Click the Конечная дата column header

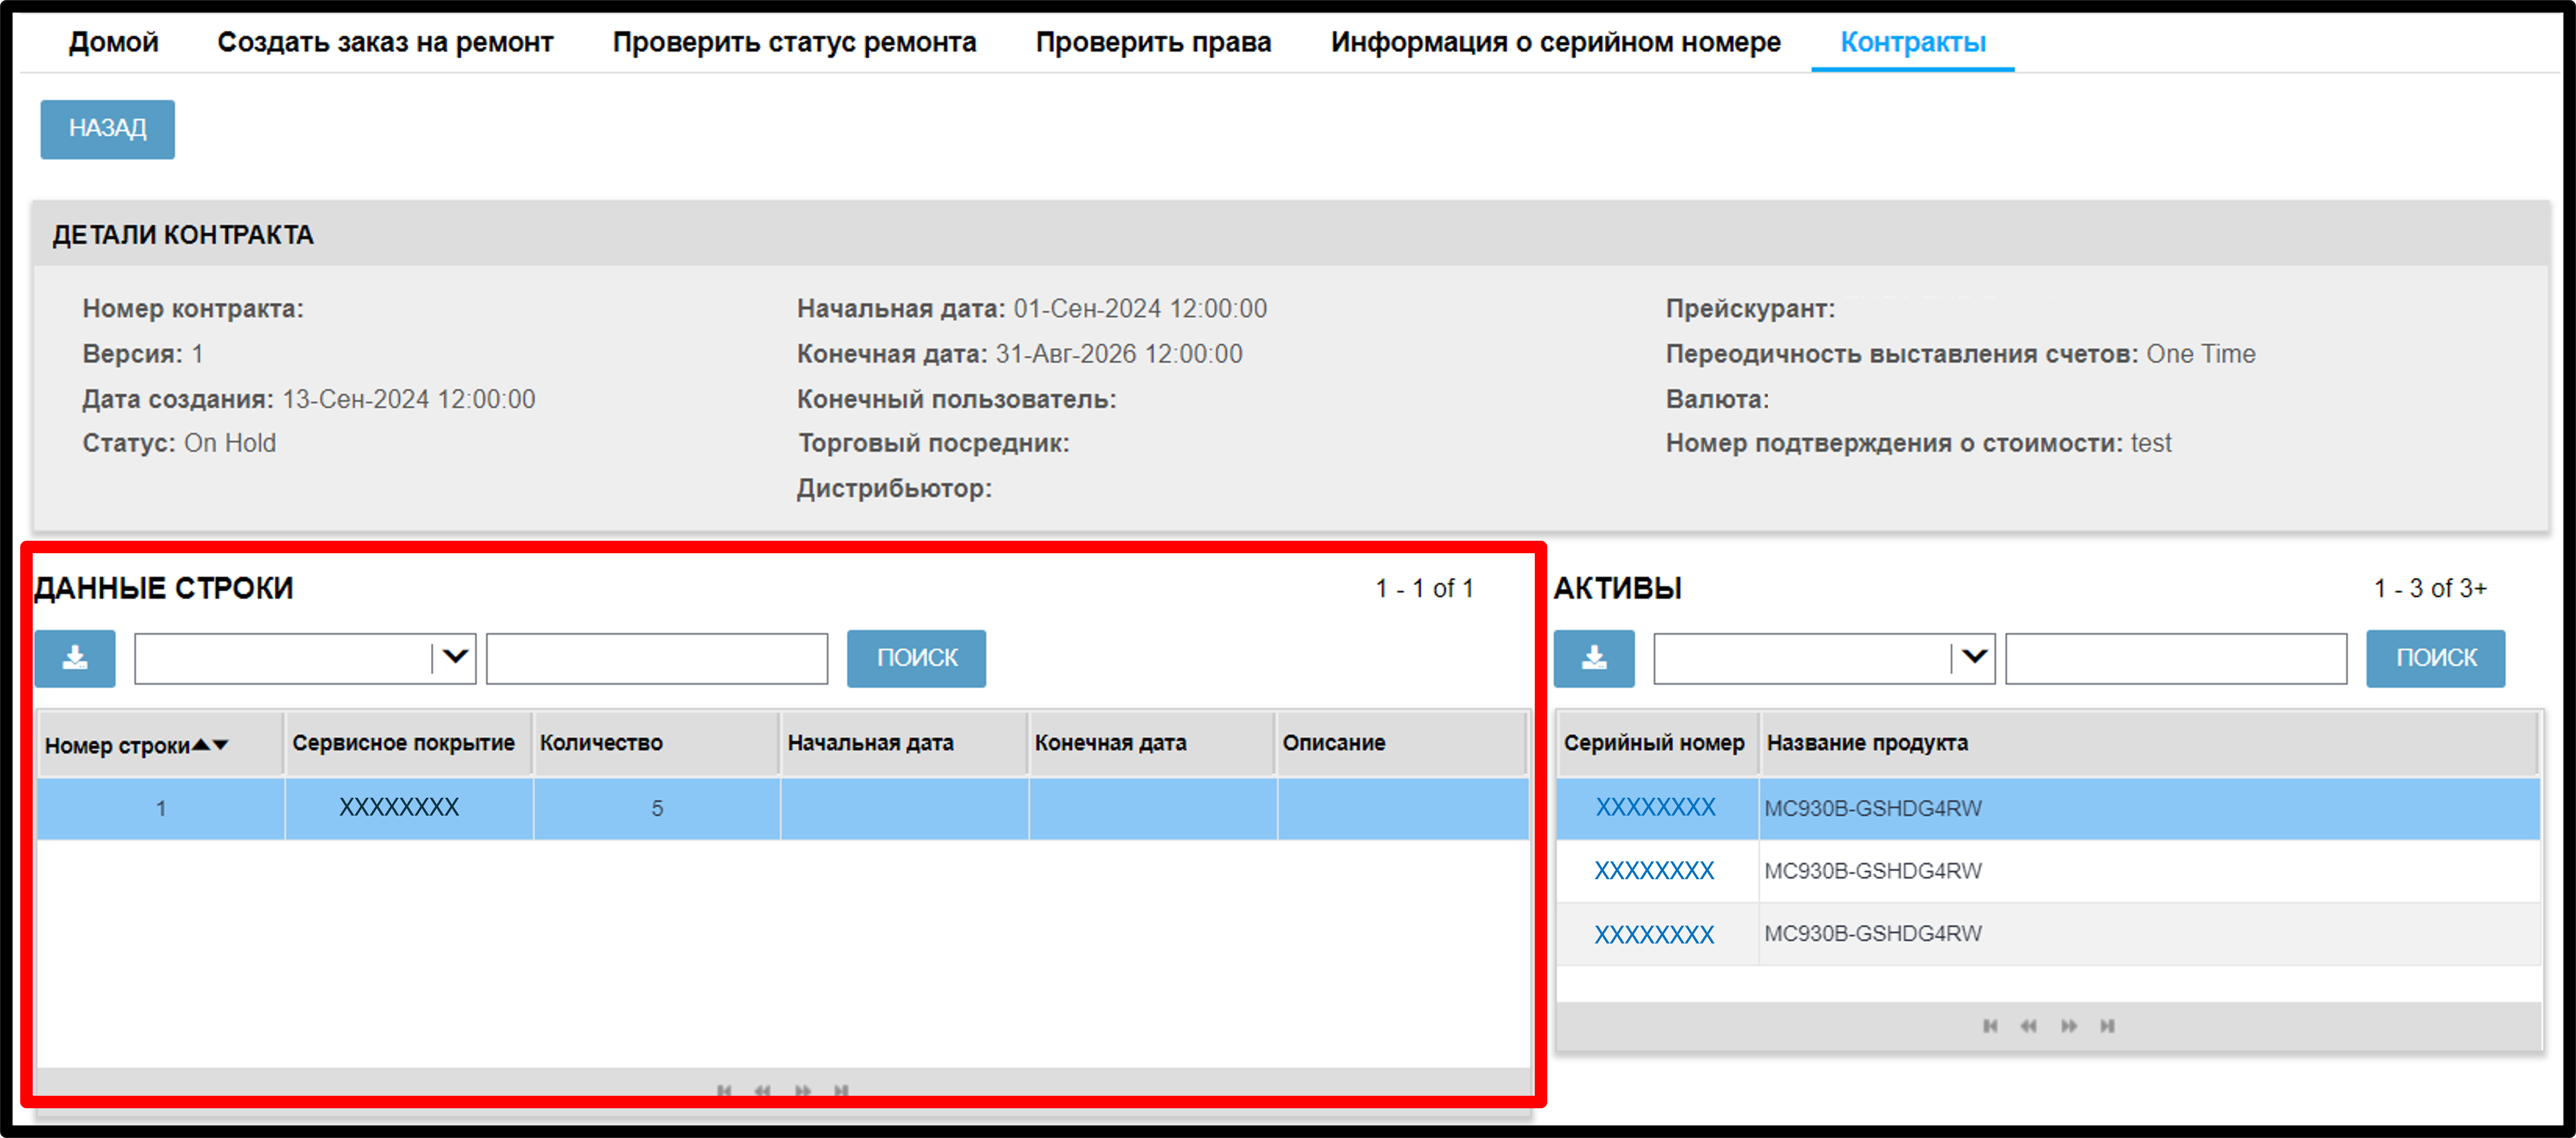1152,743
